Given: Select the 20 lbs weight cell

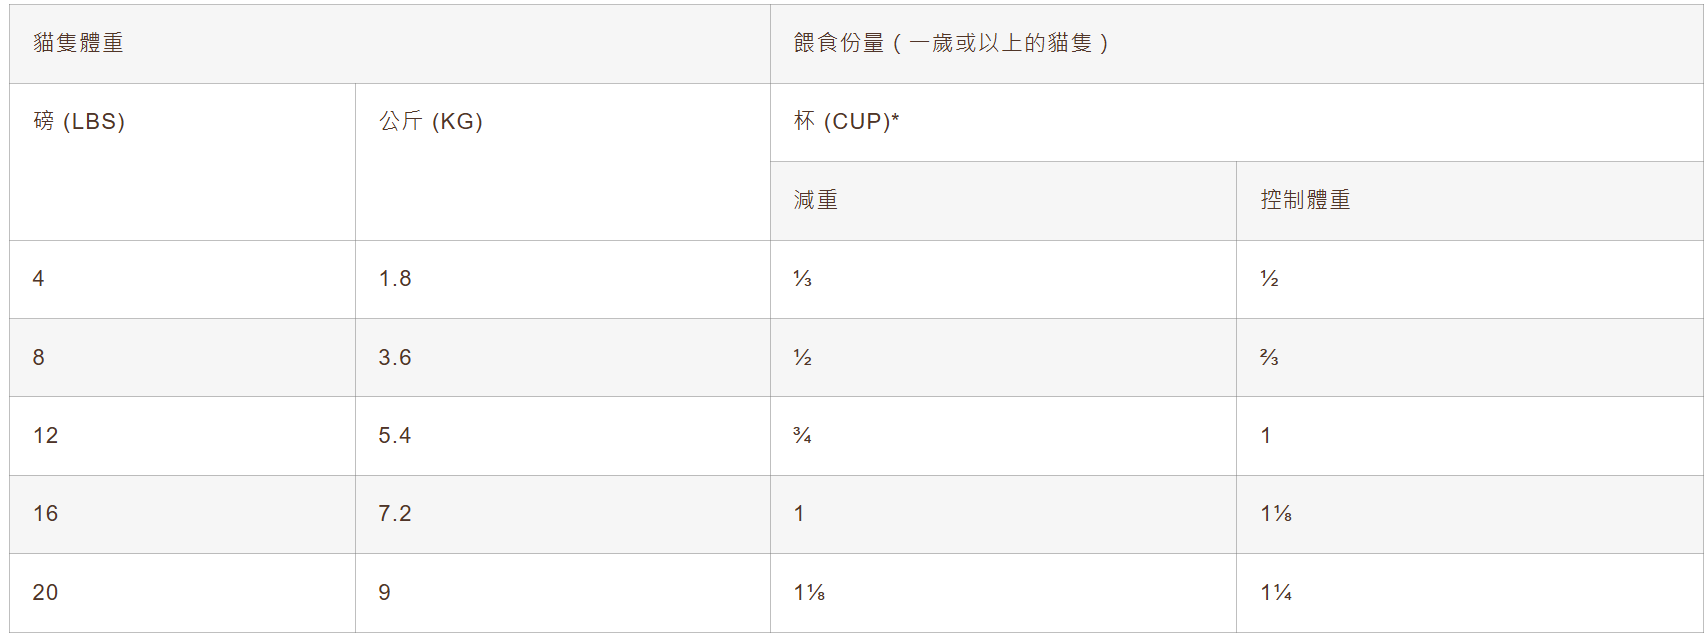Looking at the screenshot, I should [x=46, y=592].
